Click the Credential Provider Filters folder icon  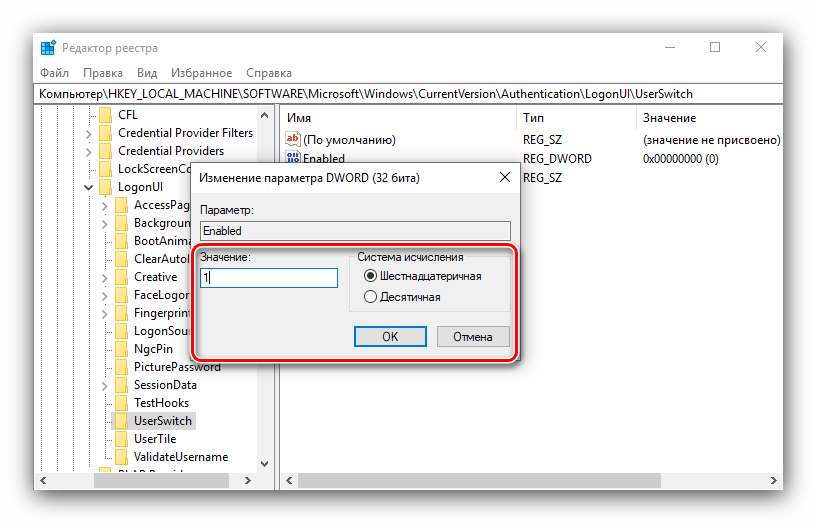[x=105, y=133]
